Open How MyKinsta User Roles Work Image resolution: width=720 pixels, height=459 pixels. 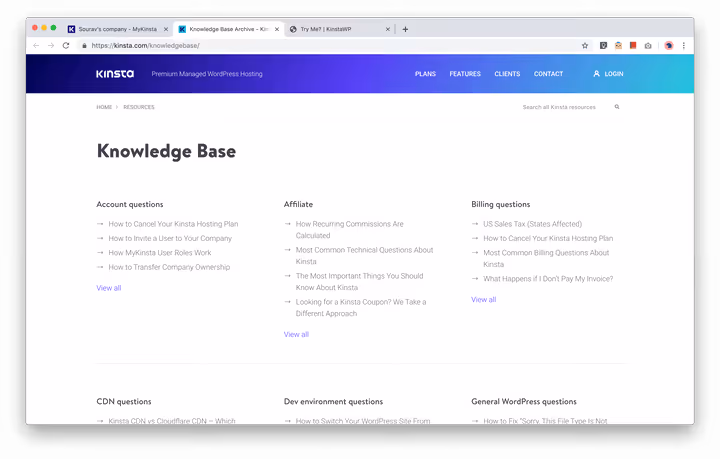point(160,252)
